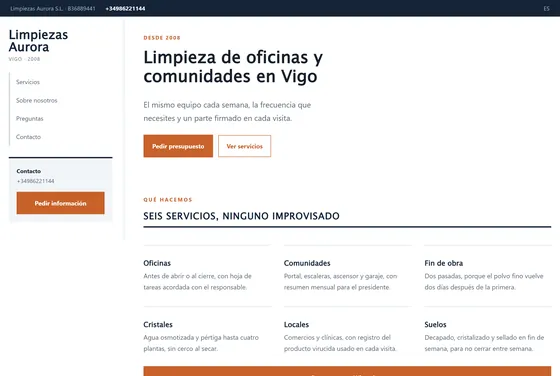Click the 'Desde 2008' label
Viewport: 560px width, 376px height.
tap(162, 38)
